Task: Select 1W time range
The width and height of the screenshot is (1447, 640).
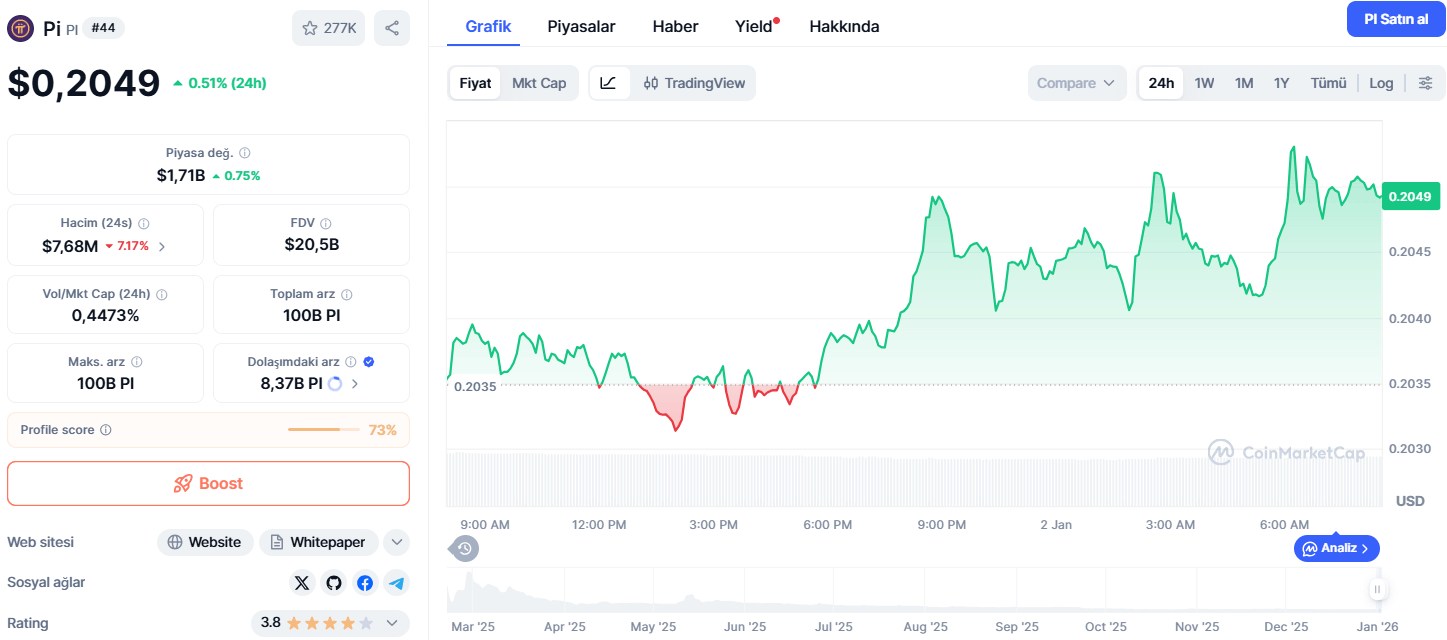Action: click(1204, 83)
